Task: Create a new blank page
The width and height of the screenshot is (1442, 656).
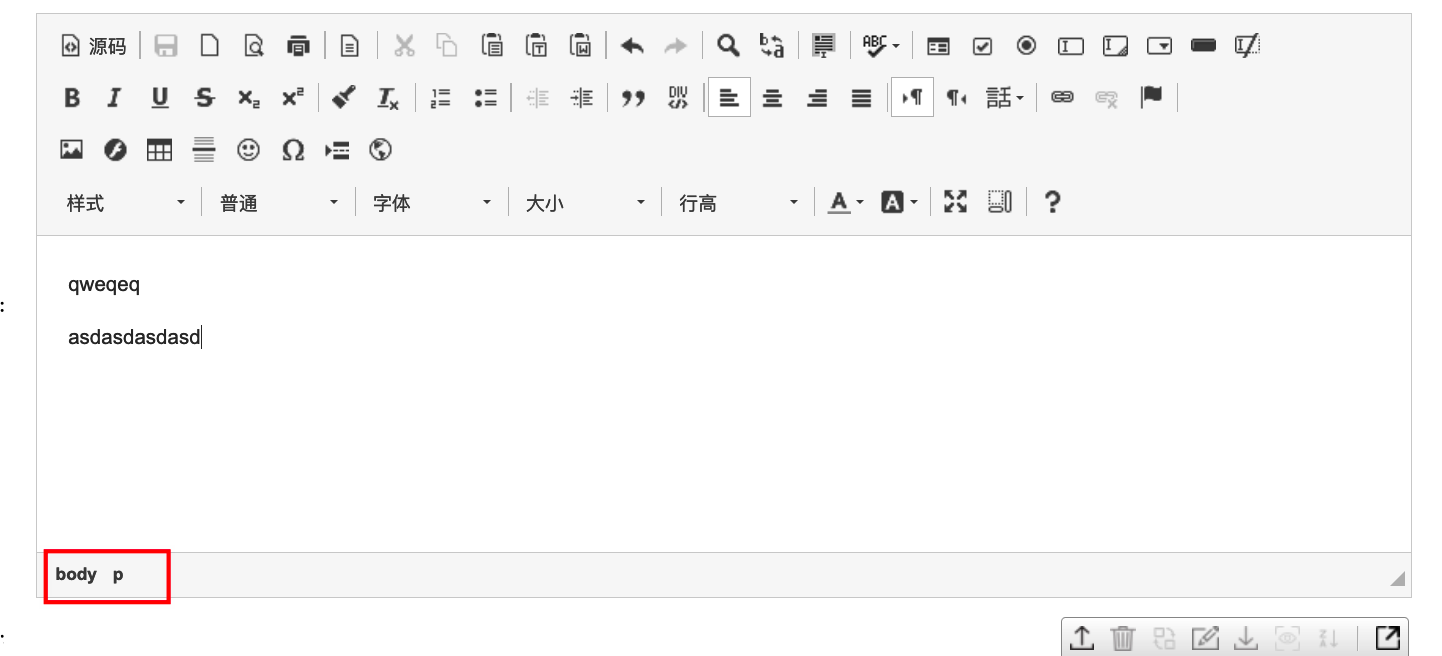Action: [x=210, y=45]
